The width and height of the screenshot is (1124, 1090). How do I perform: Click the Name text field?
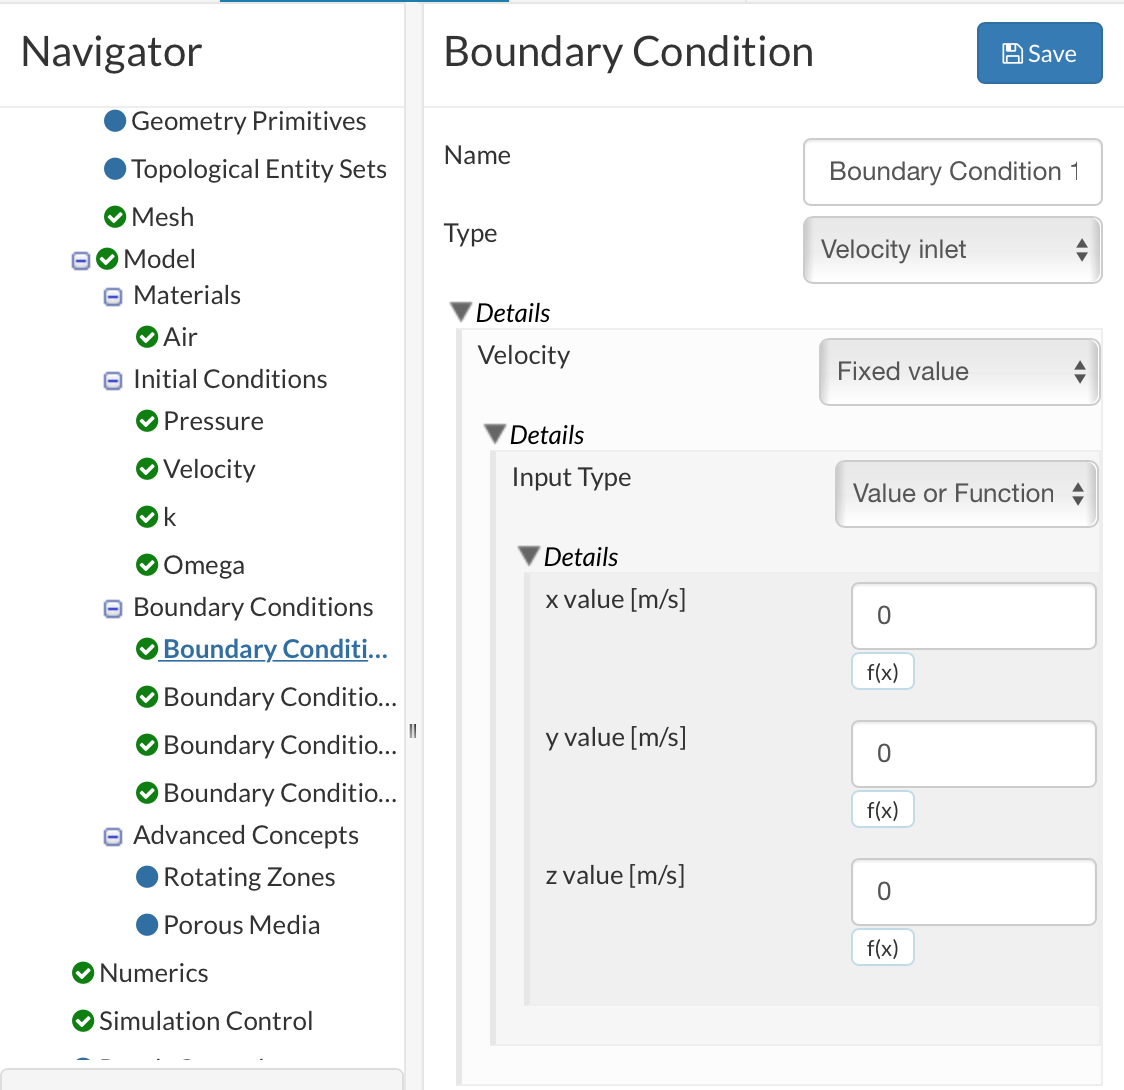point(952,172)
